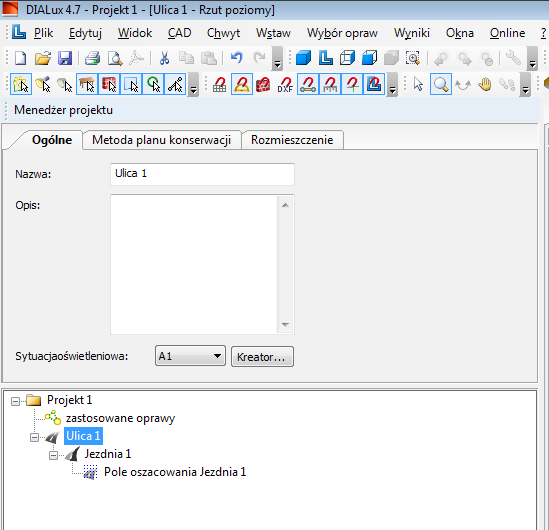549x530 pixels.
Task: Open the Chwyt menu
Action: coord(223,33)
